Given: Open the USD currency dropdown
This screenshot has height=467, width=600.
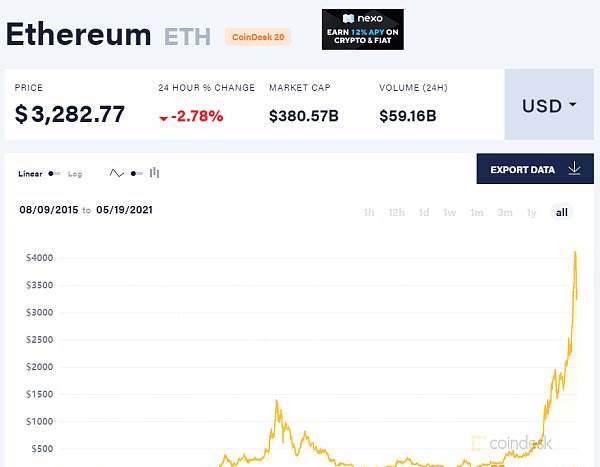Looking at the screenshot, I should [549, 105].
